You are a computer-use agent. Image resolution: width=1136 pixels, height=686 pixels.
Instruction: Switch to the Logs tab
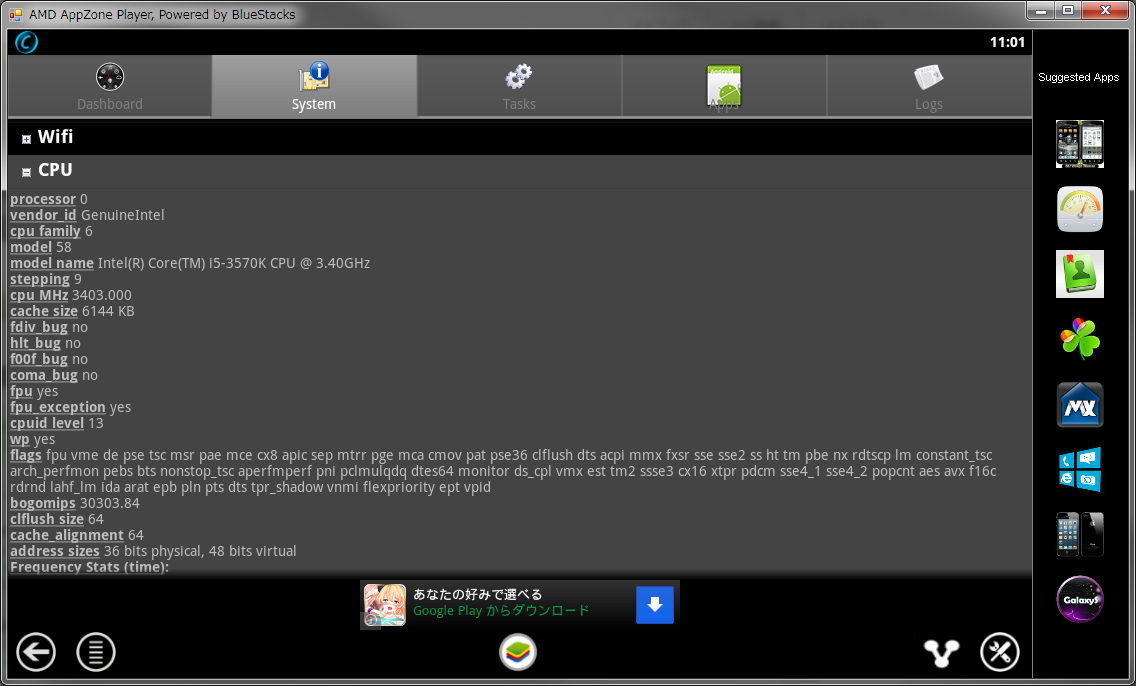coord(929,86)
